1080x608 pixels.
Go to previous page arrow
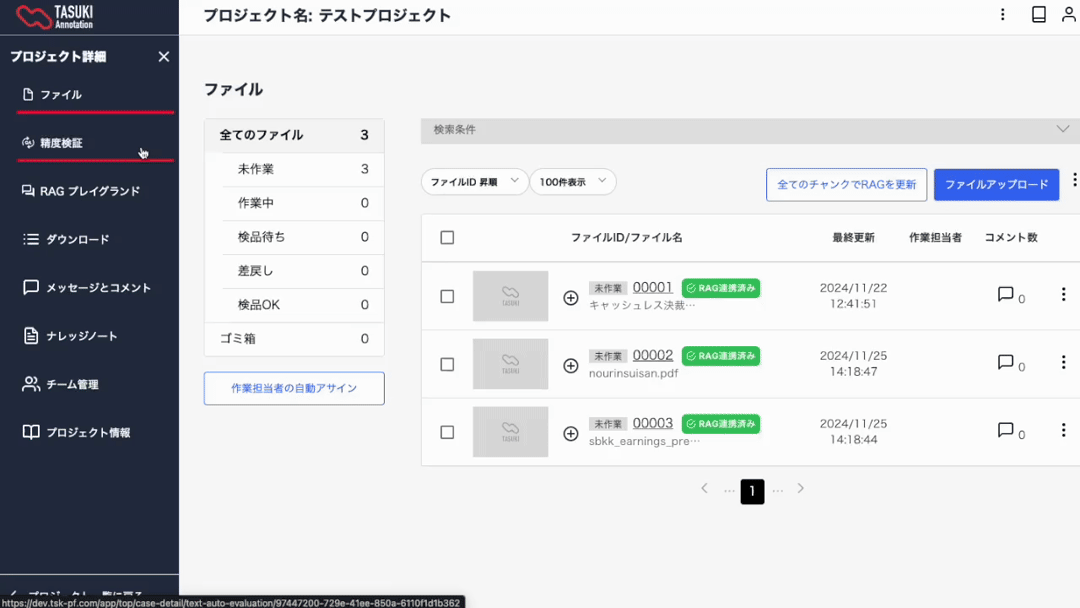[x=704, y=488]
